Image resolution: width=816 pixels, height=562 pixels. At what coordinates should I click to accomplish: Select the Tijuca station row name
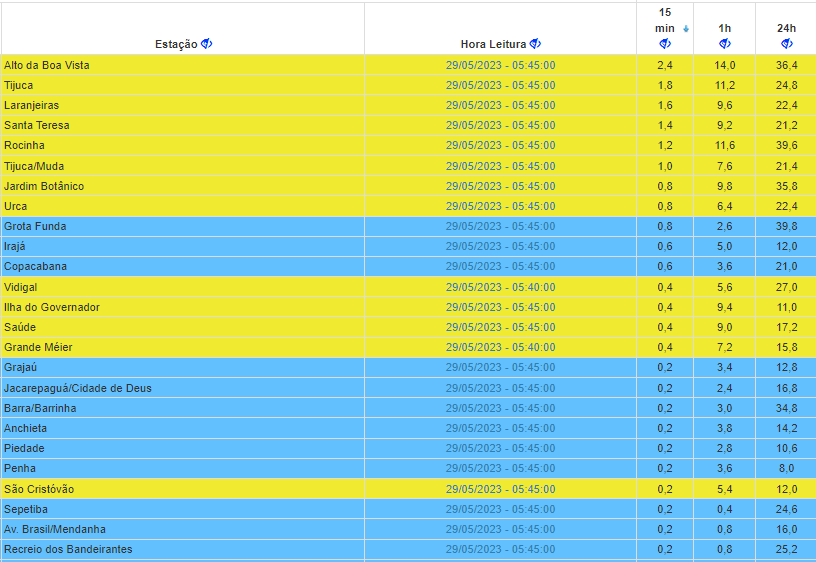pyautogui.click(x=19, y=85)
